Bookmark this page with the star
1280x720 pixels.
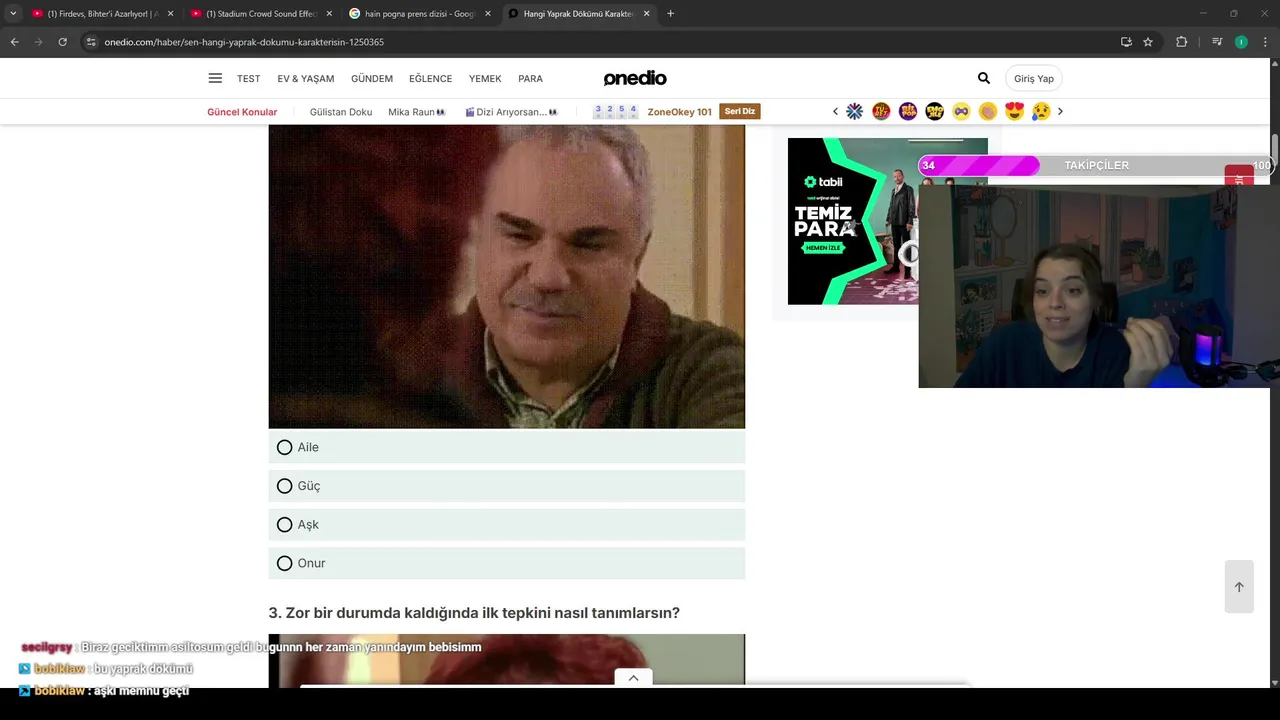(1148, 42)
